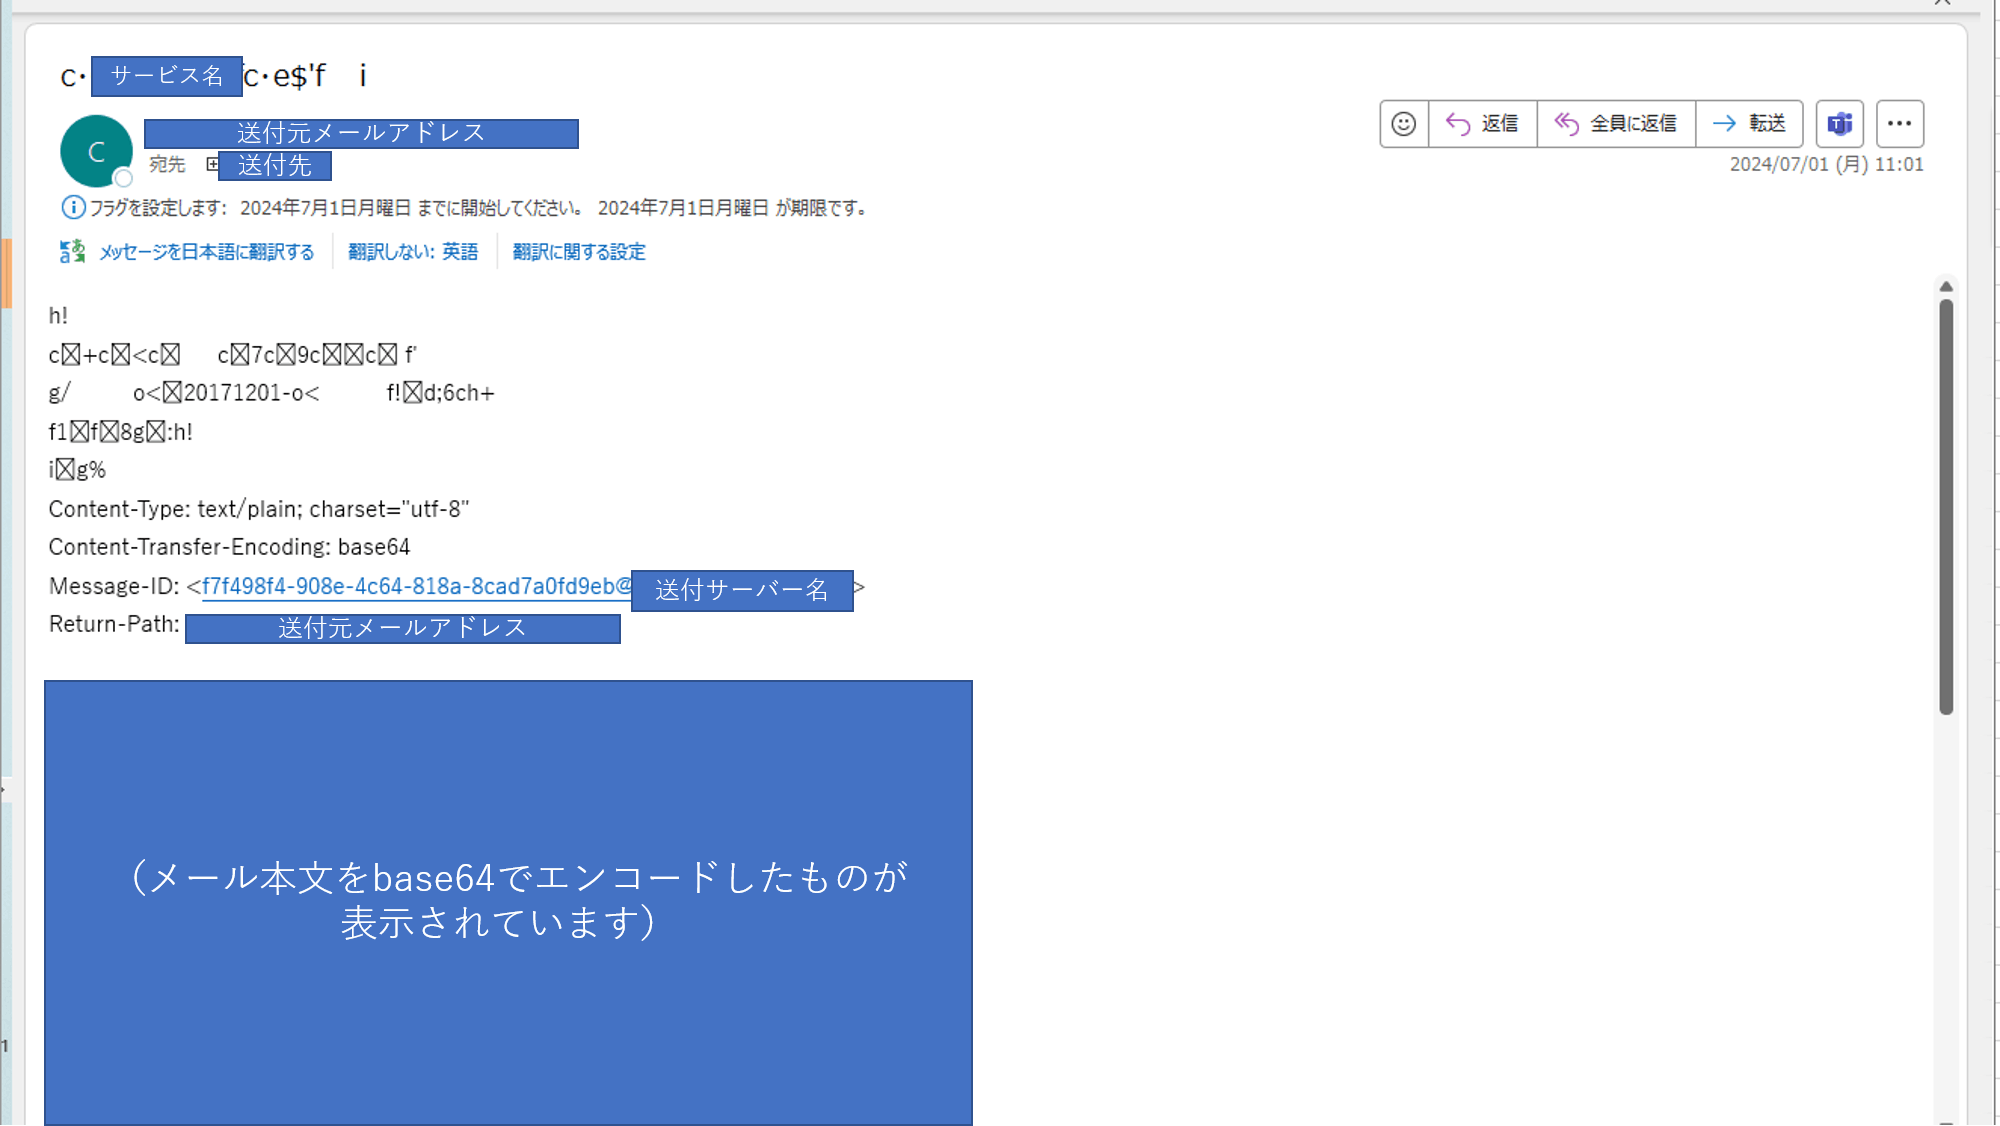Expand recipient list plus box beside 宛先
The height and width of the screenshot is (1126, 2000).
click(x=212, y=164)
